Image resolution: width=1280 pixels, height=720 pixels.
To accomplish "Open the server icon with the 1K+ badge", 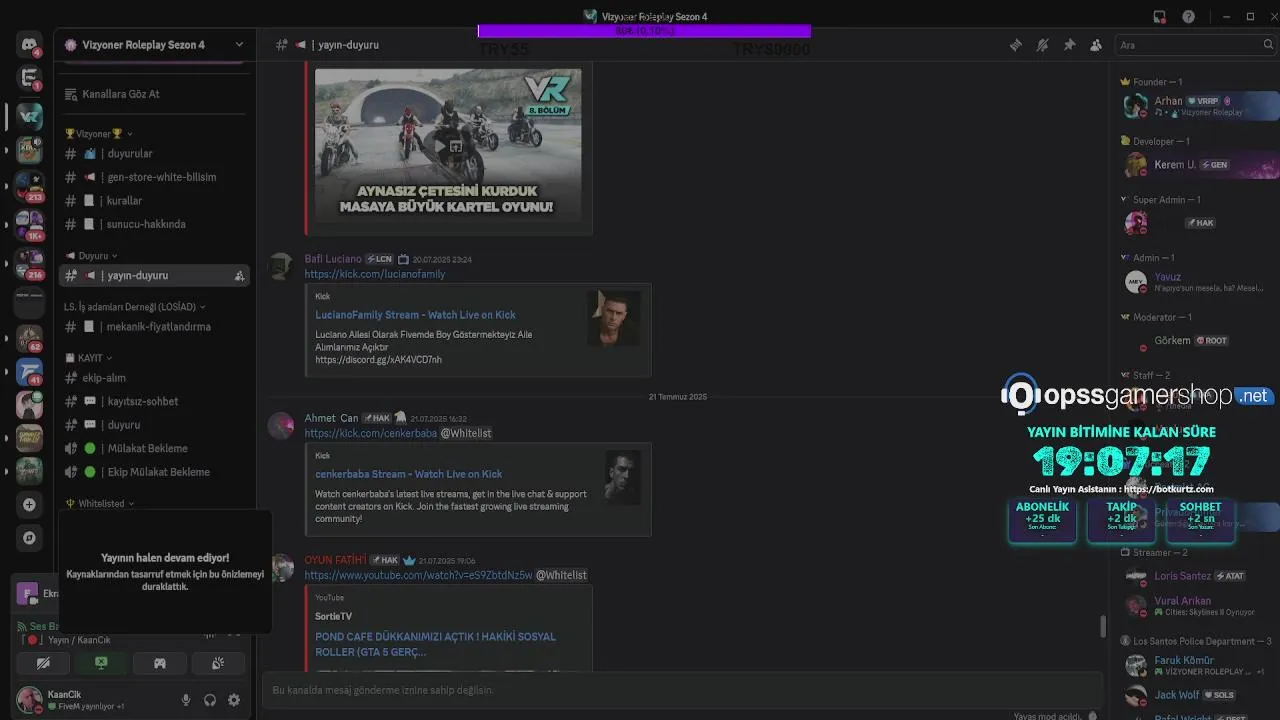I will point(29,225).
